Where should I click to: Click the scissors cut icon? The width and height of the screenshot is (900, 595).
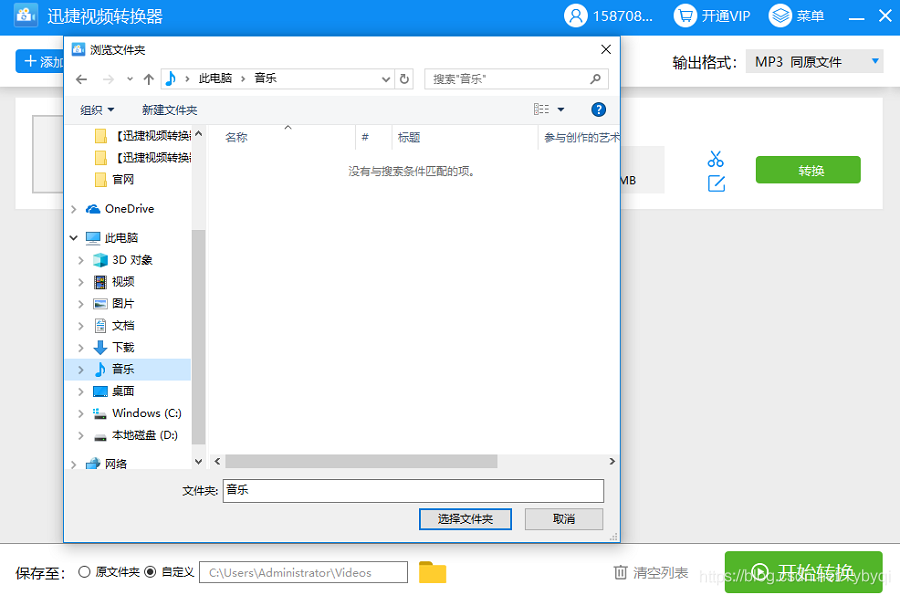pos(716,158)
